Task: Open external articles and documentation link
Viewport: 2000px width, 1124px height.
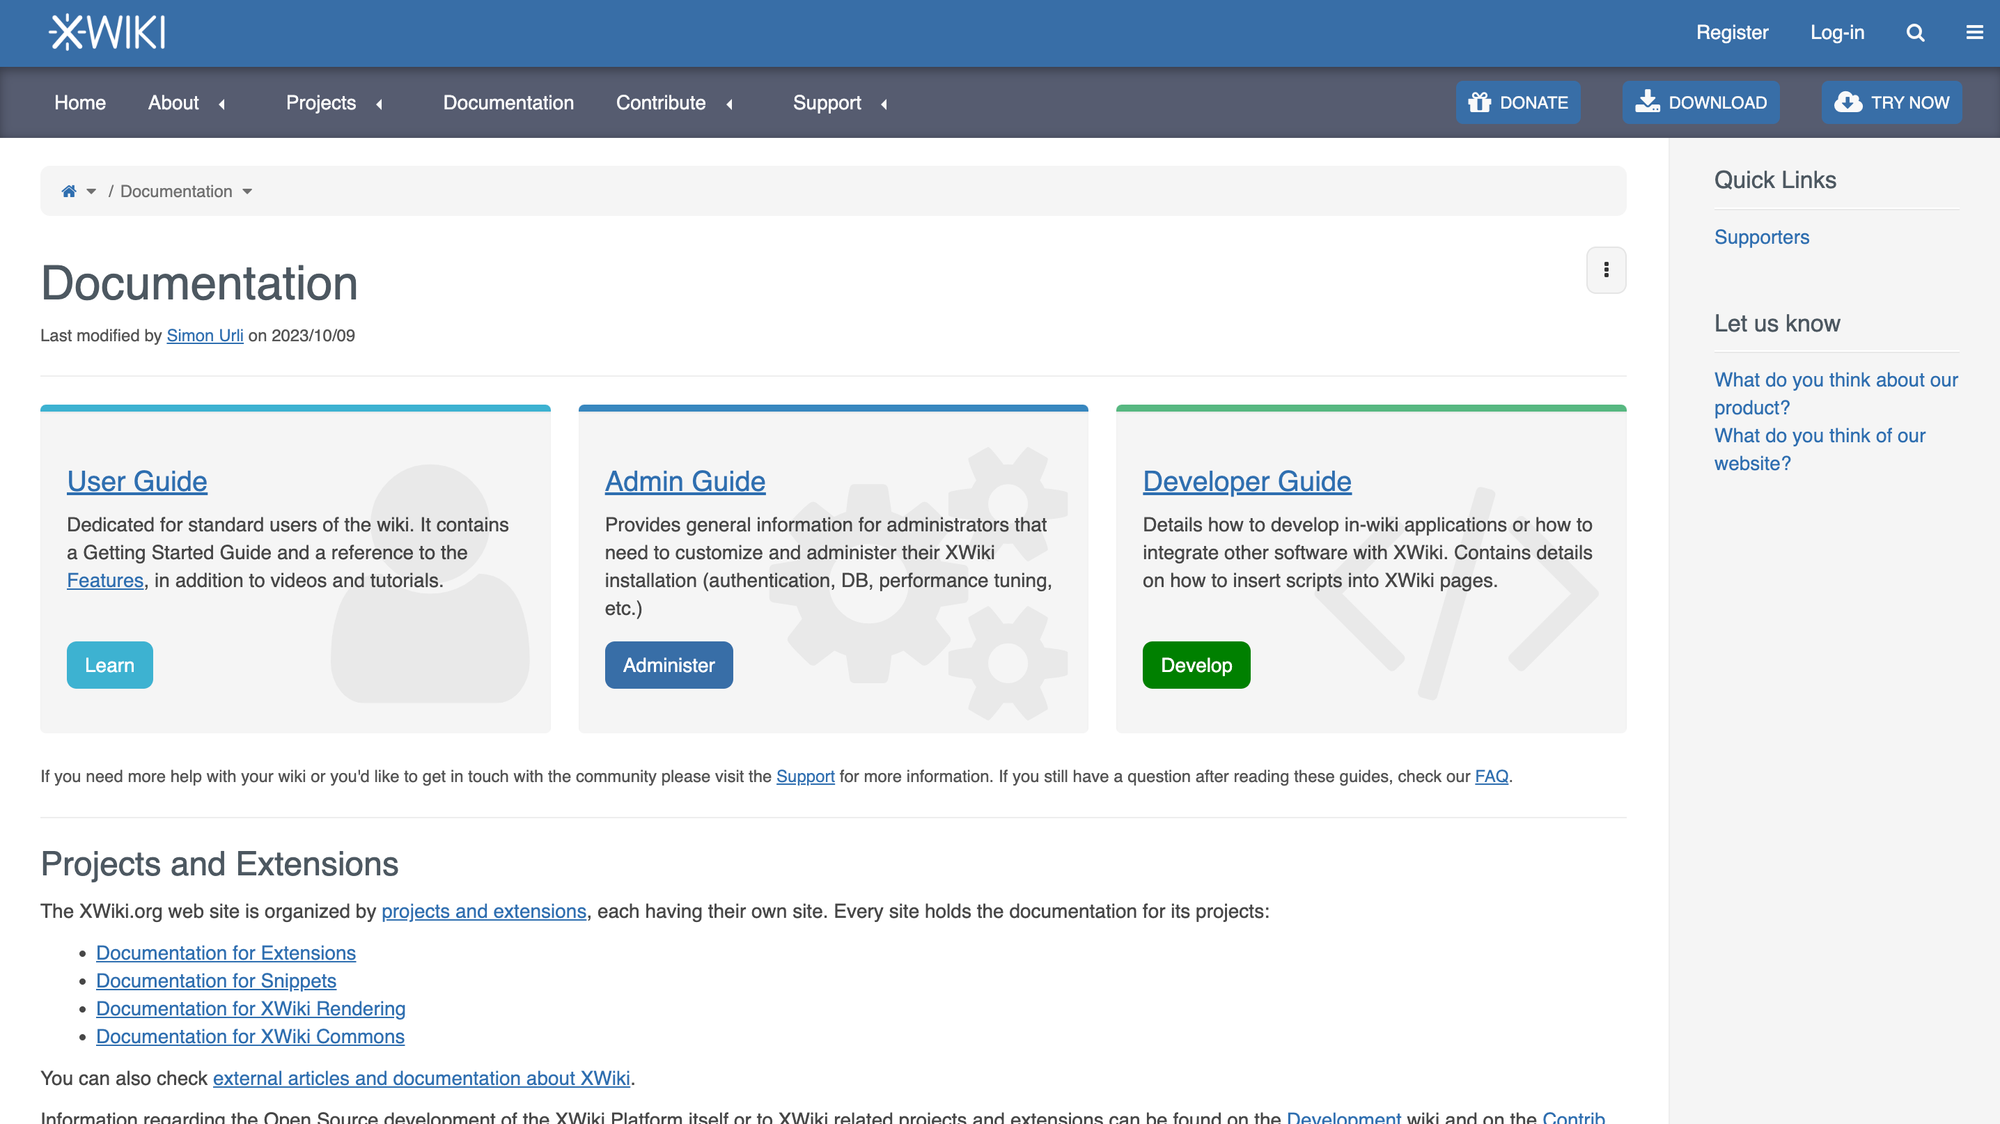Action: point(421,1079)
